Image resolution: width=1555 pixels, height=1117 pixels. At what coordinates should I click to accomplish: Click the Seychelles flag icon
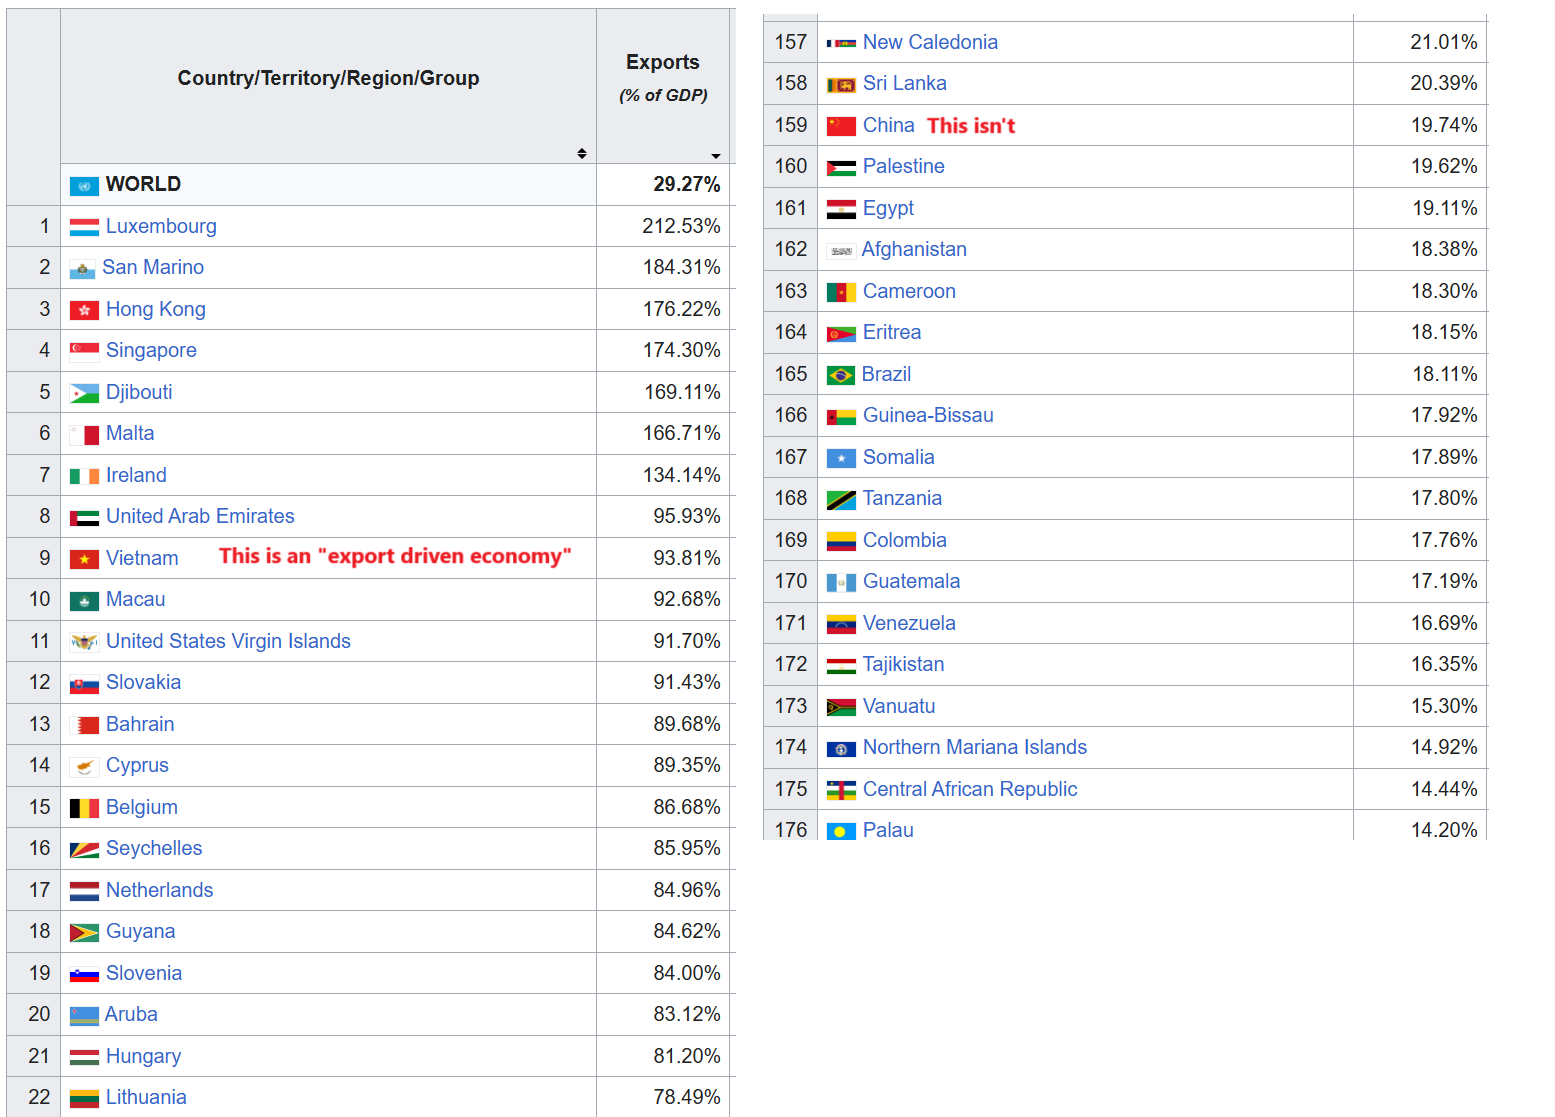coord(84,849)
